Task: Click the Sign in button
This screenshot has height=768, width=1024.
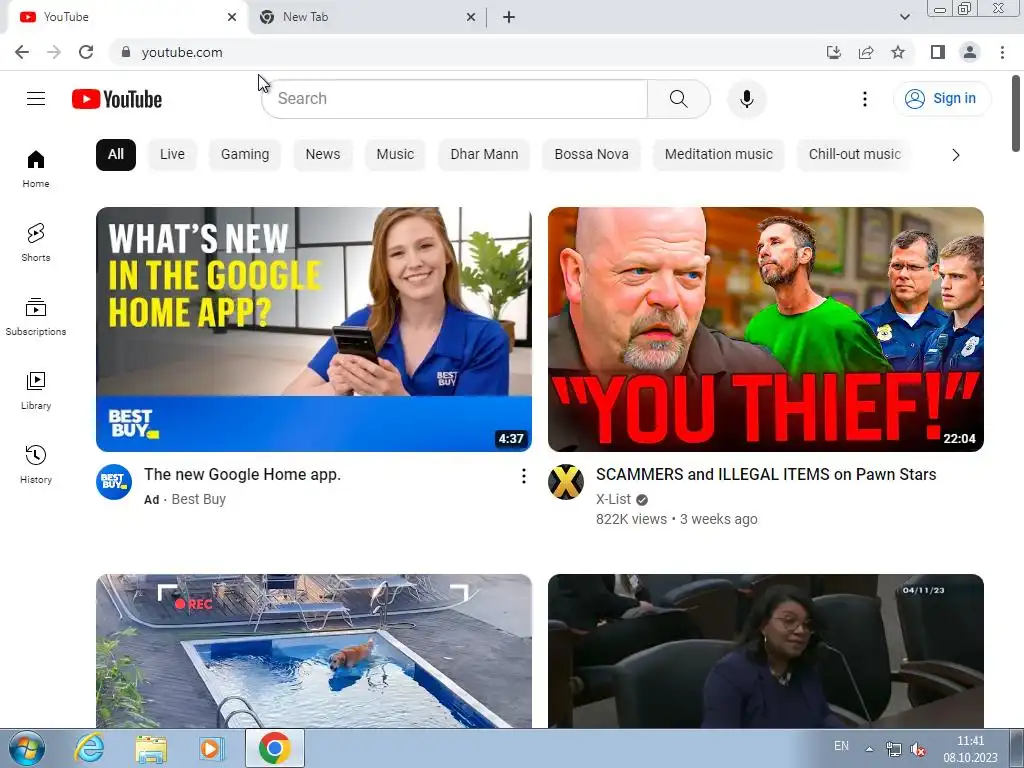Action: pos(941,99)
